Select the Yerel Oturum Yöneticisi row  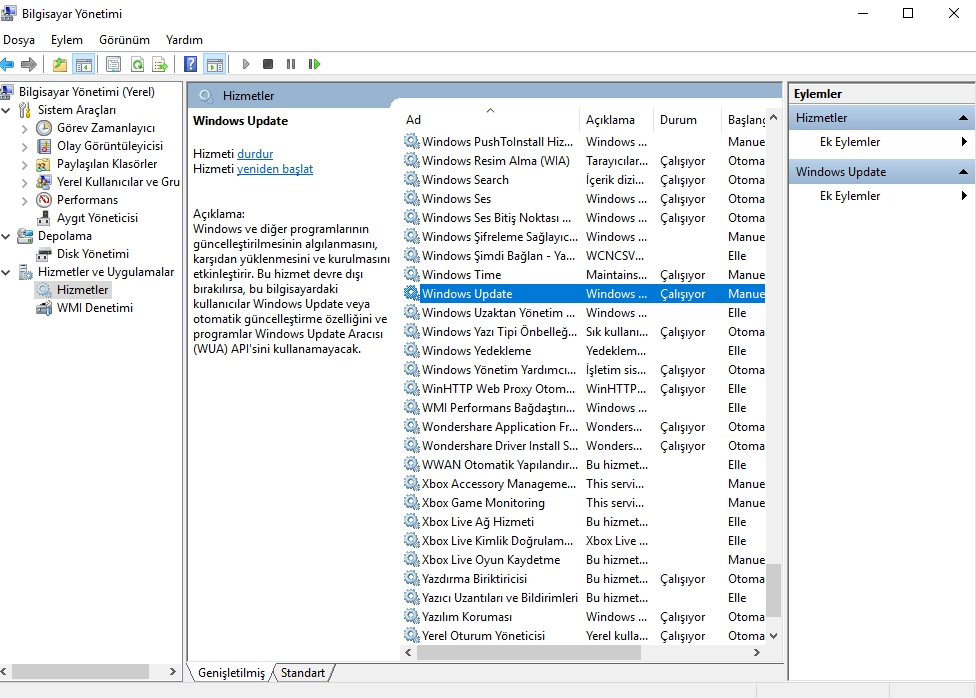point(584,636)
